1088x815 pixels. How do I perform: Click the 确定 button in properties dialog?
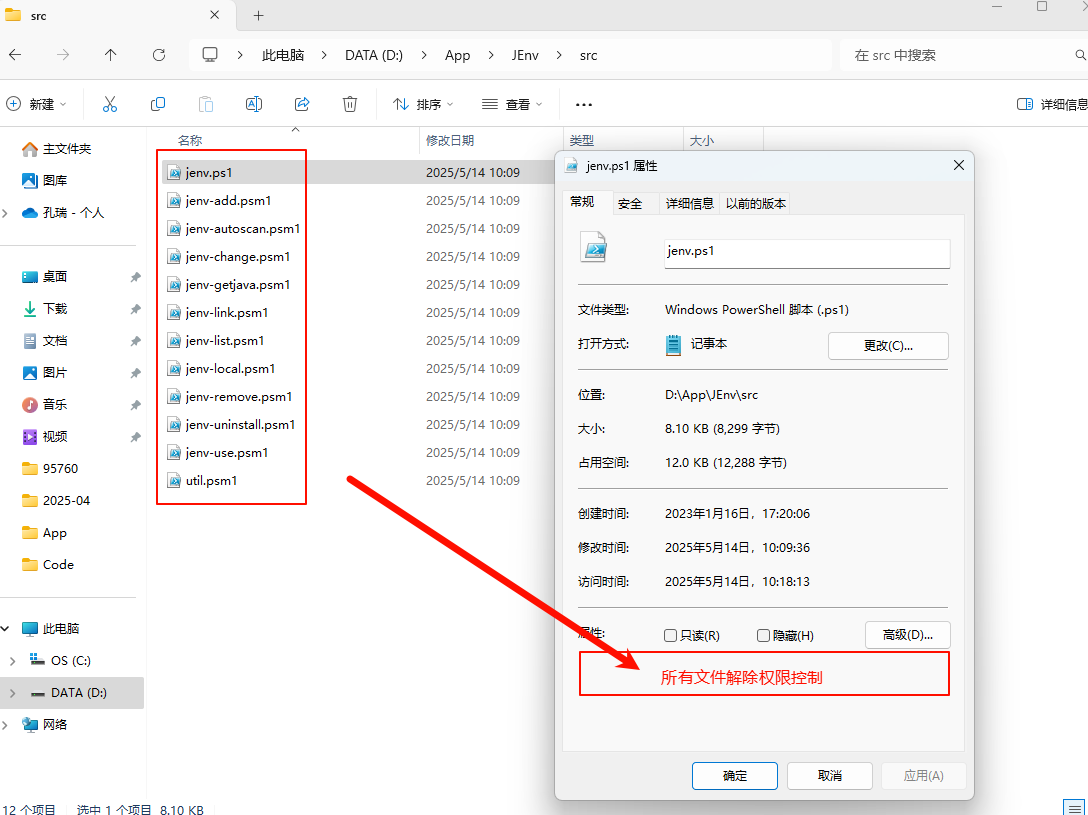tap(735, 776)
